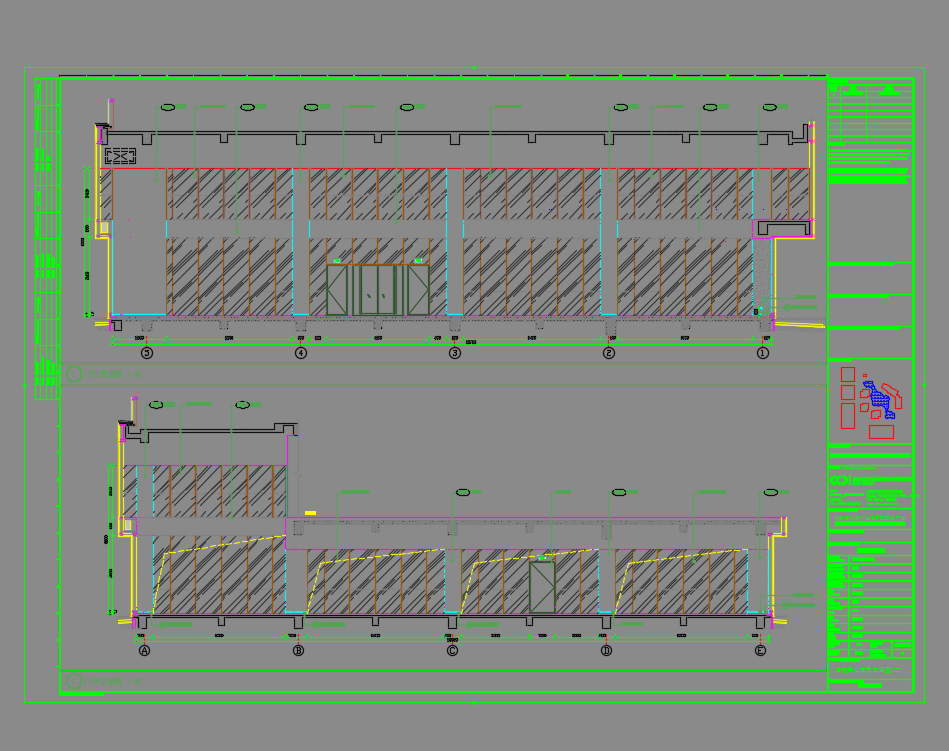
Task: Click the magenta canopy section detail at upper right
Action: pyautogui.click(x=783, y=229)
